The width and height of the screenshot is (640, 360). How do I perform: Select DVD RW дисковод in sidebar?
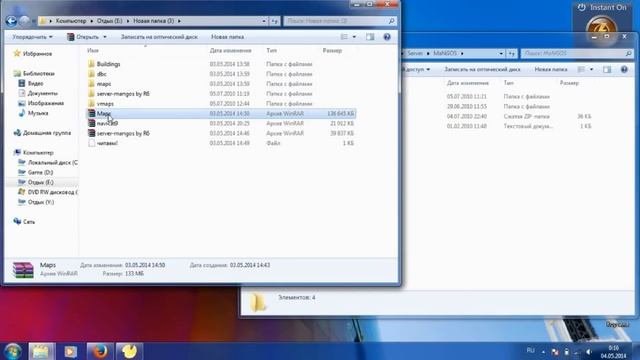48,192
